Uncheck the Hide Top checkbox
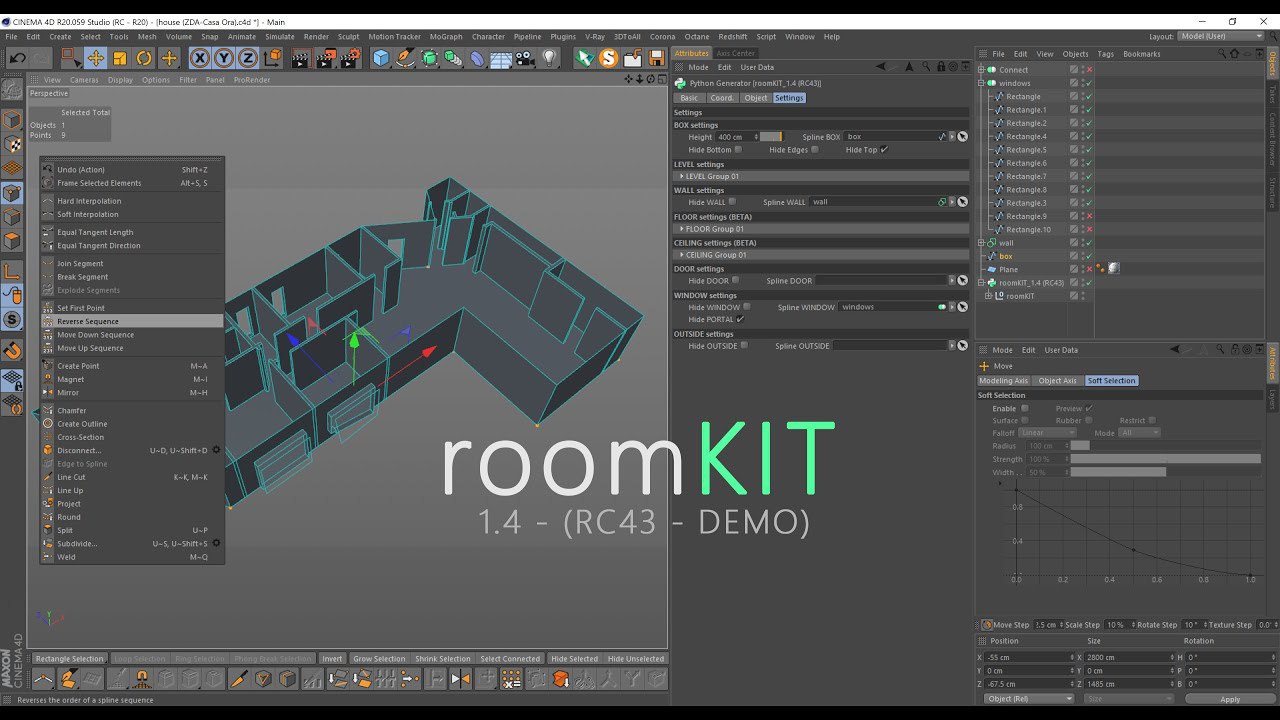Image resolution: width=1280 pixels, height=720 pixels. (x=884, y=150)
